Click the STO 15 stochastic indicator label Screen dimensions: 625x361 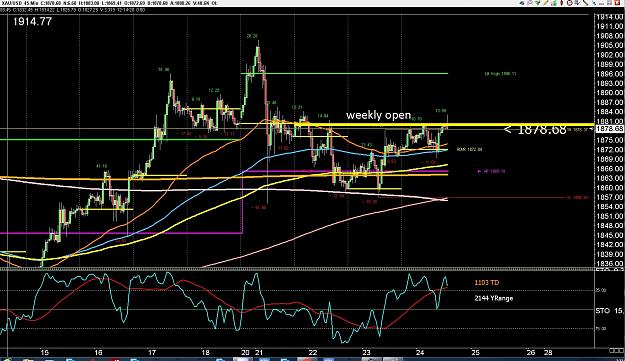610,310
